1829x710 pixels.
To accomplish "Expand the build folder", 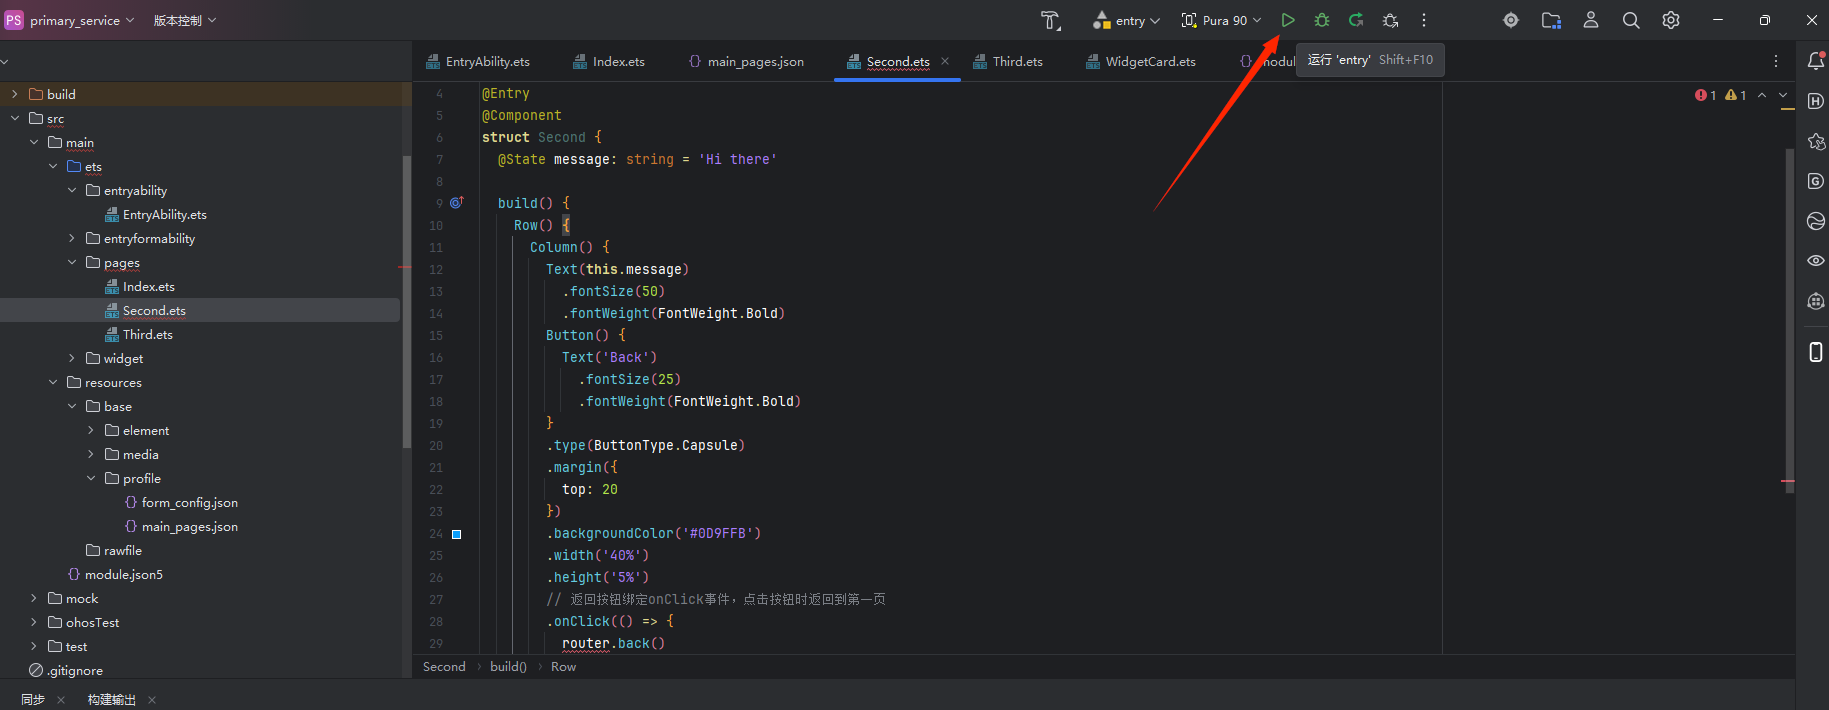I will (x=14, y=94).
